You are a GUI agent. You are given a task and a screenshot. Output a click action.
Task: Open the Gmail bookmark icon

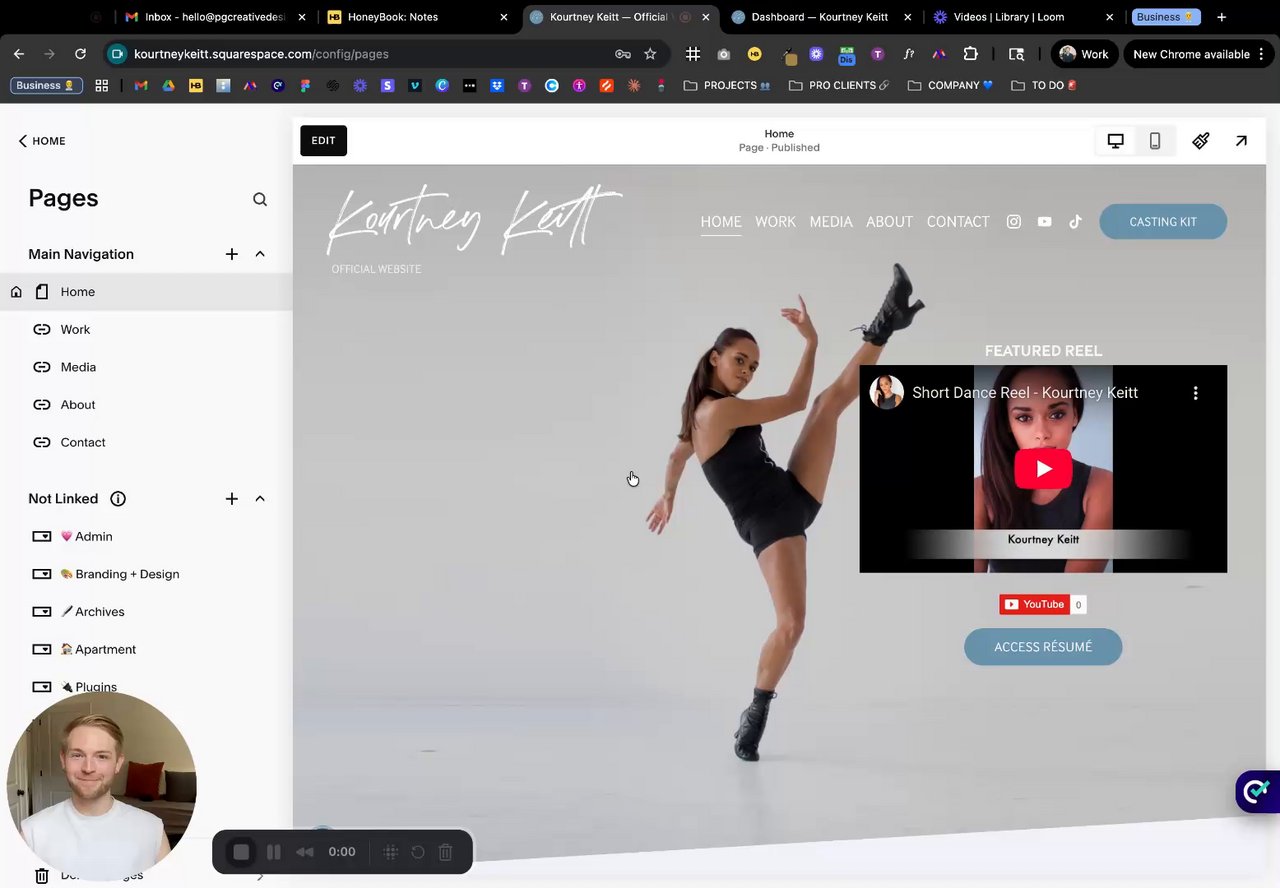pos(141,86)
